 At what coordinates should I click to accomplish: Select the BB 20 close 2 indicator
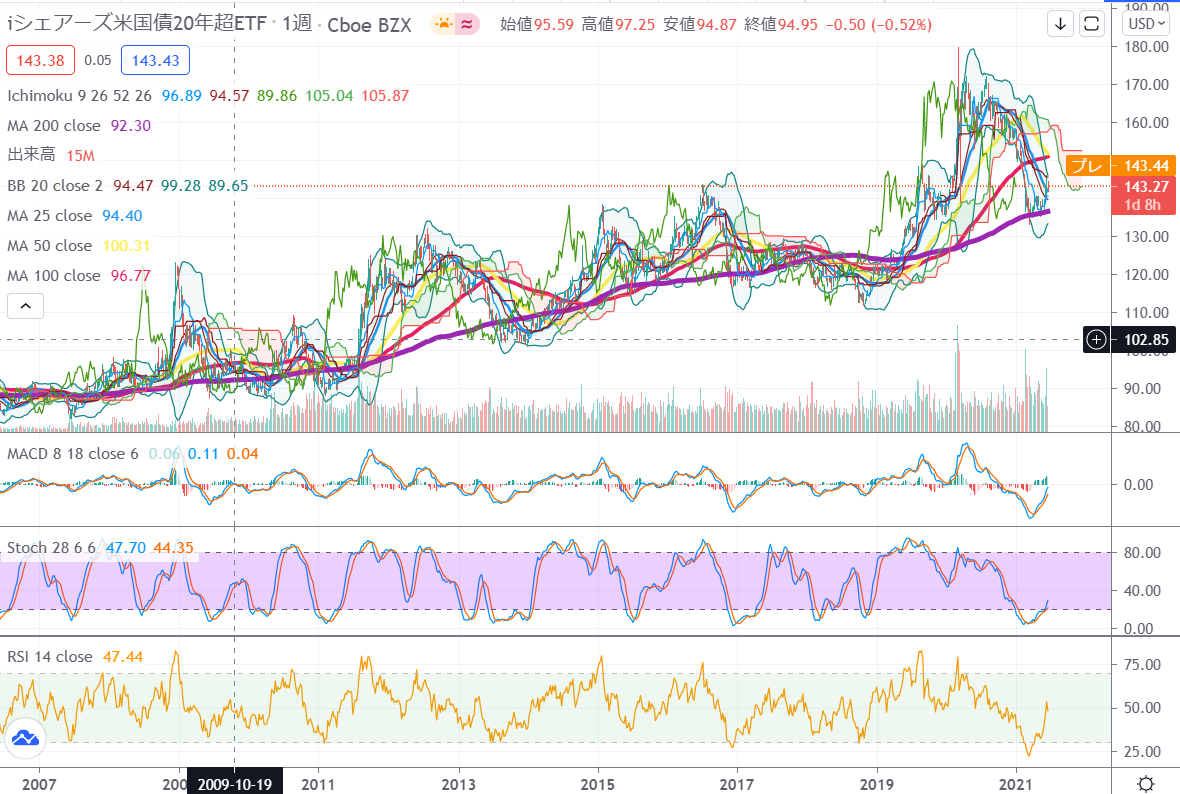point(55,186)
